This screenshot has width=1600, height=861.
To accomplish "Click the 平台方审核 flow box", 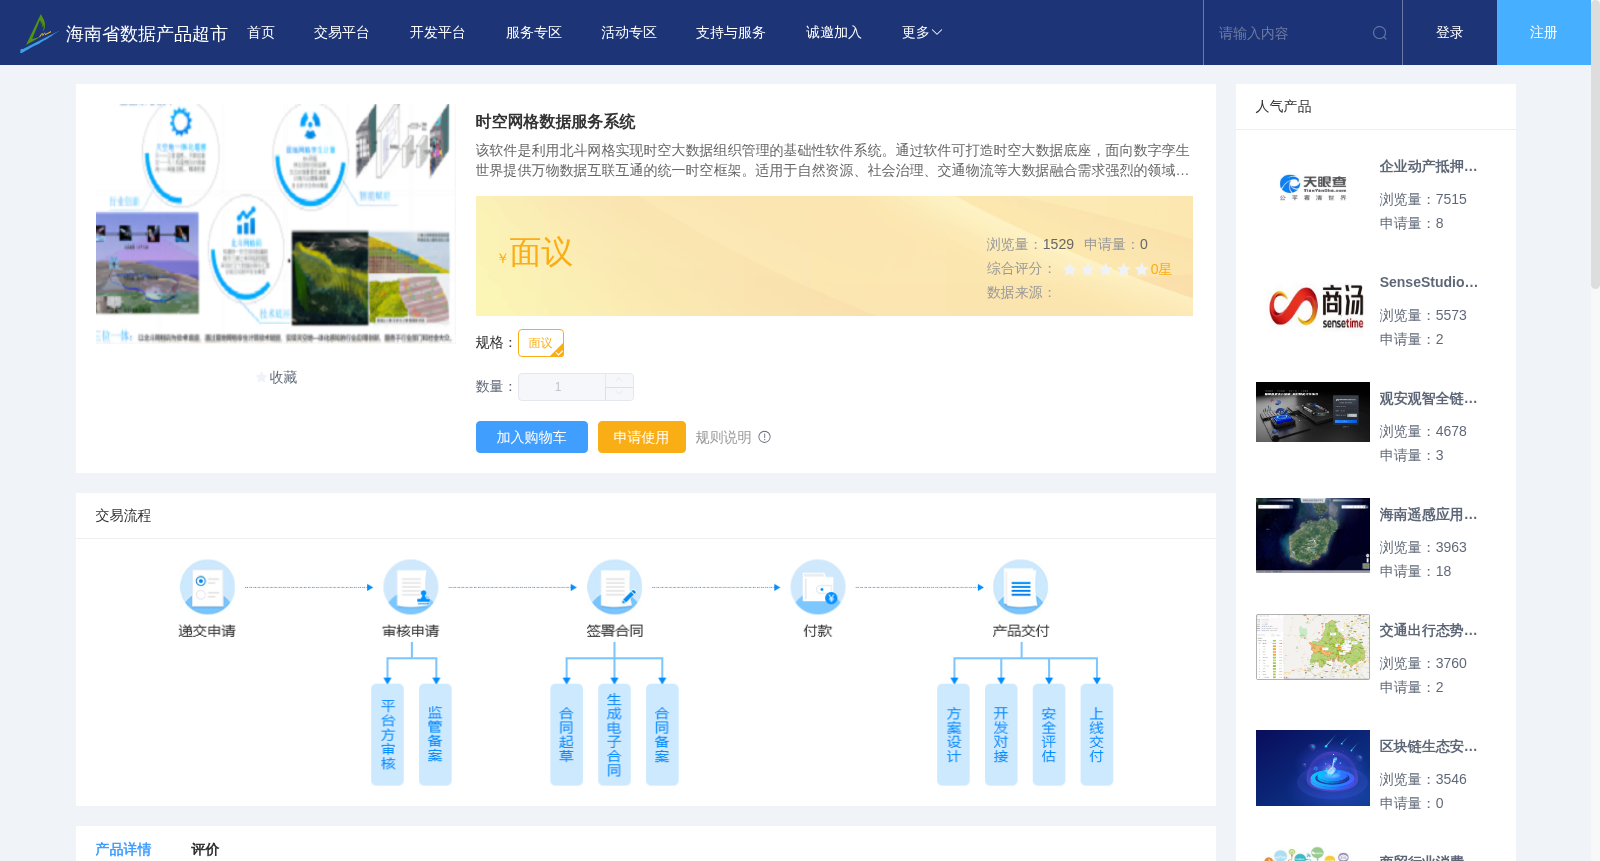I will point(387,735).
